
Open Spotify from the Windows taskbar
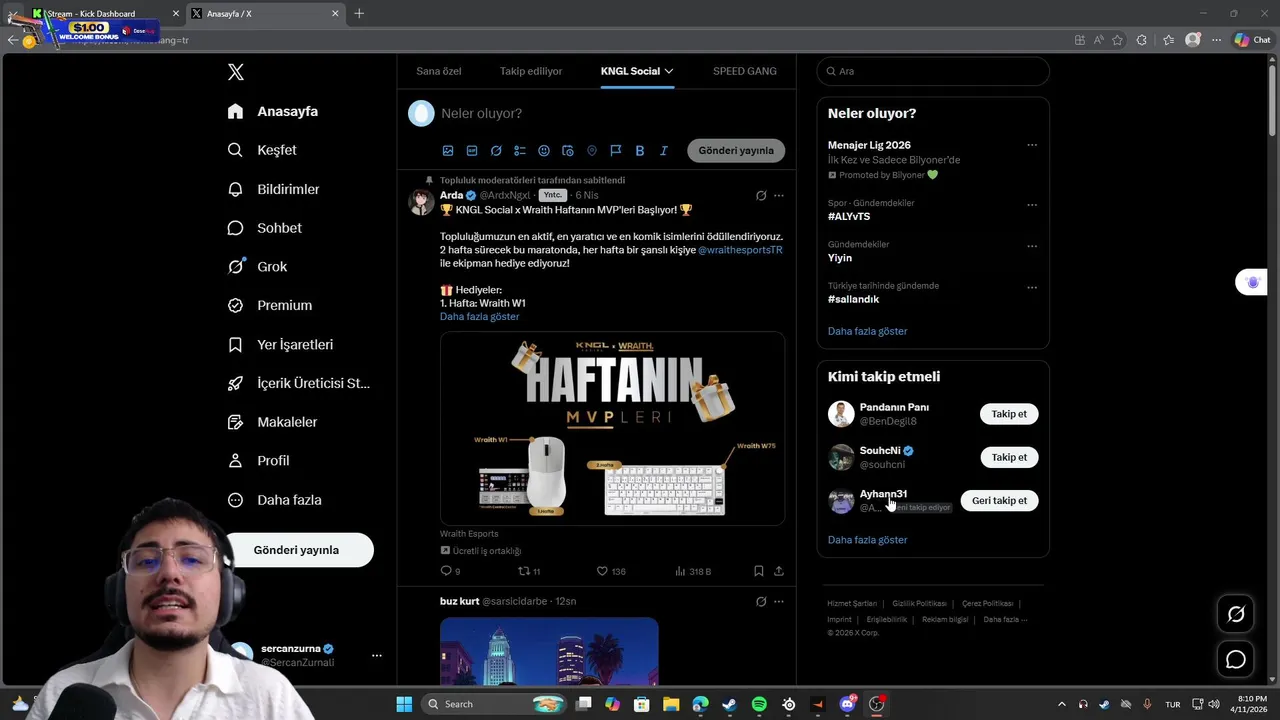(x=759, y=704)
